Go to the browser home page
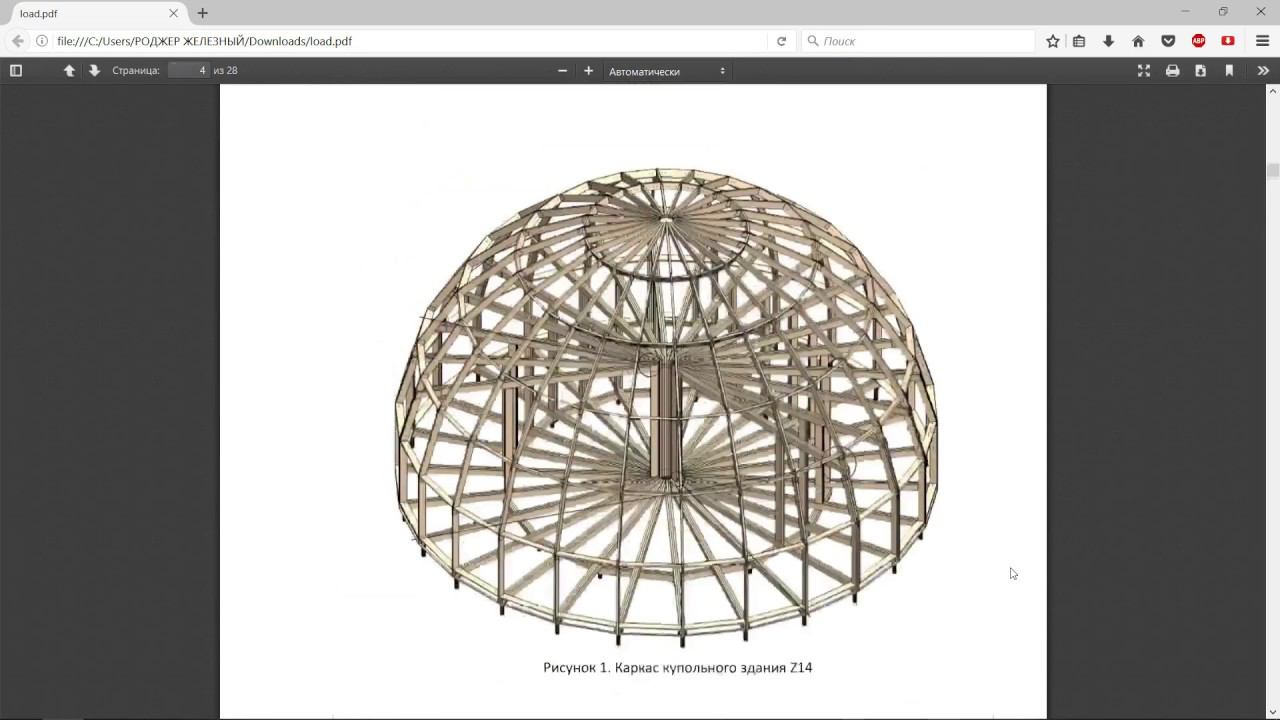 point(1138,41)
